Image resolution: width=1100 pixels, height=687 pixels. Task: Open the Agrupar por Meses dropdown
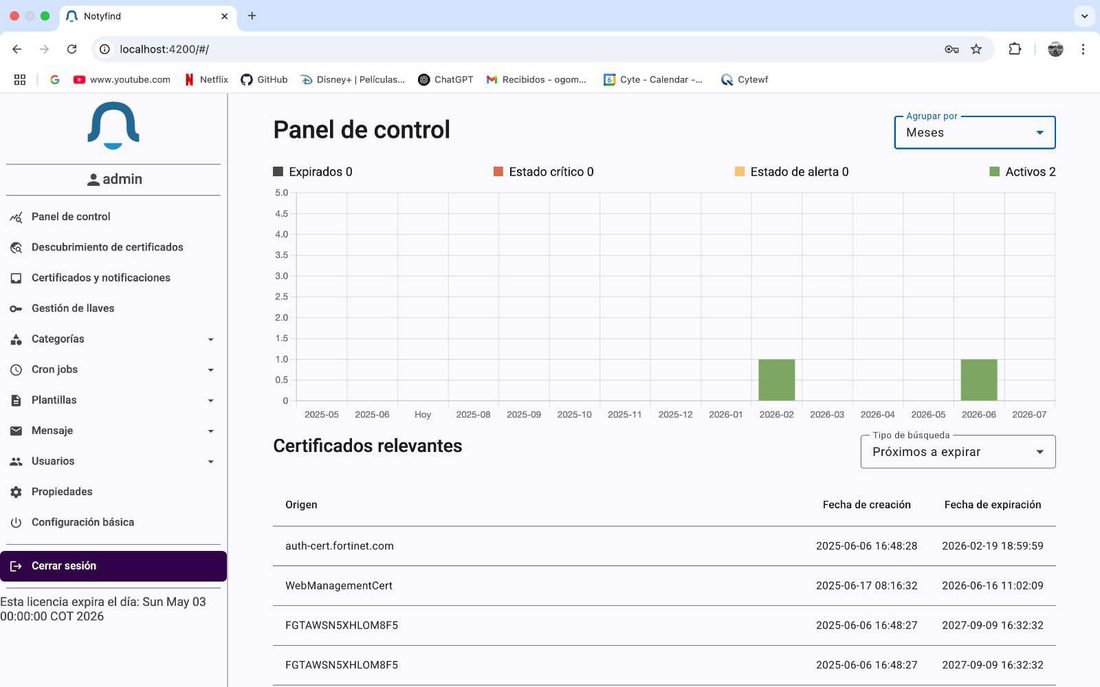(974, 133)
